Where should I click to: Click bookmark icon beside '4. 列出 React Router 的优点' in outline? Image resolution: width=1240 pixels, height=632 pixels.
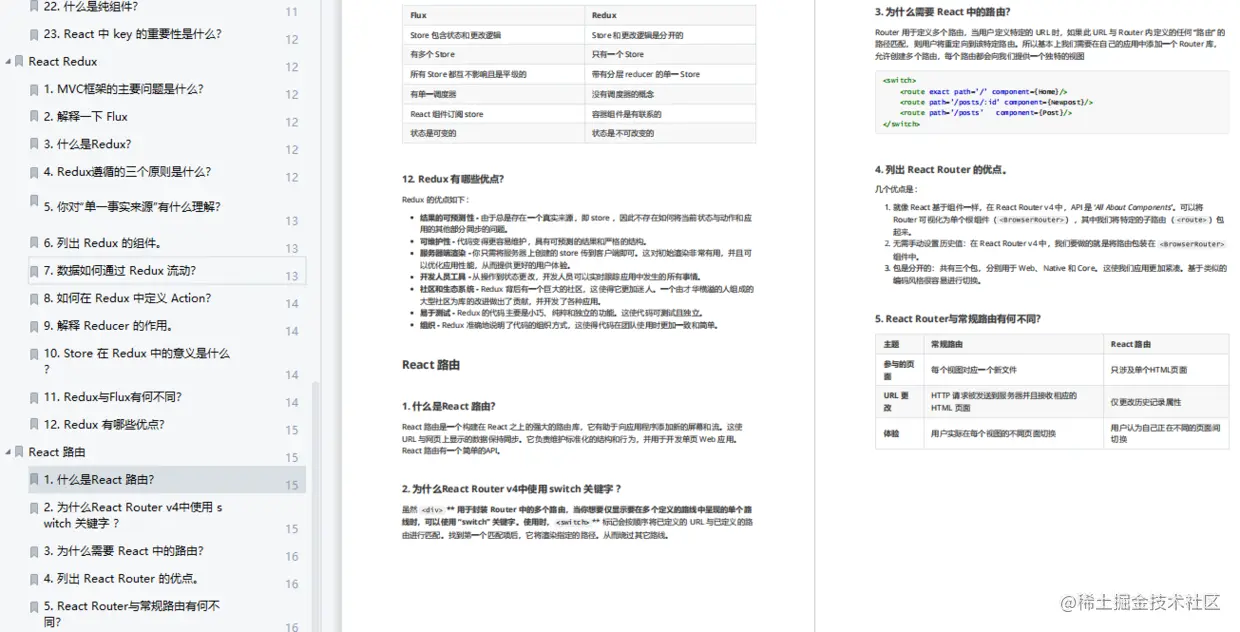(x=35, y=579)
